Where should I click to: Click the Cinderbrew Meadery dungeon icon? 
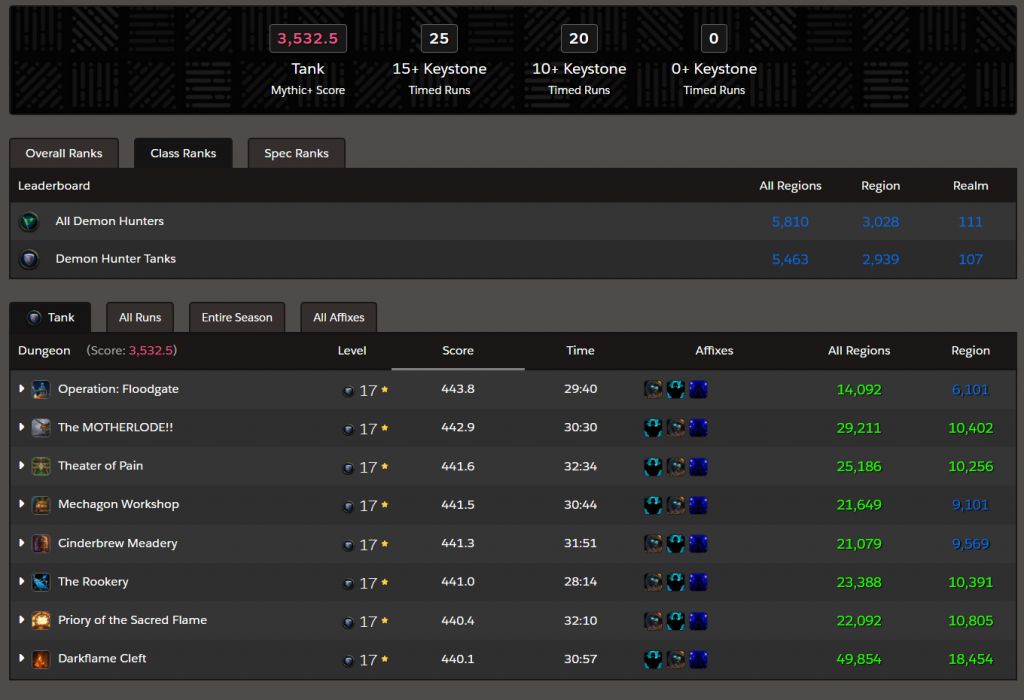pos(41,544)
